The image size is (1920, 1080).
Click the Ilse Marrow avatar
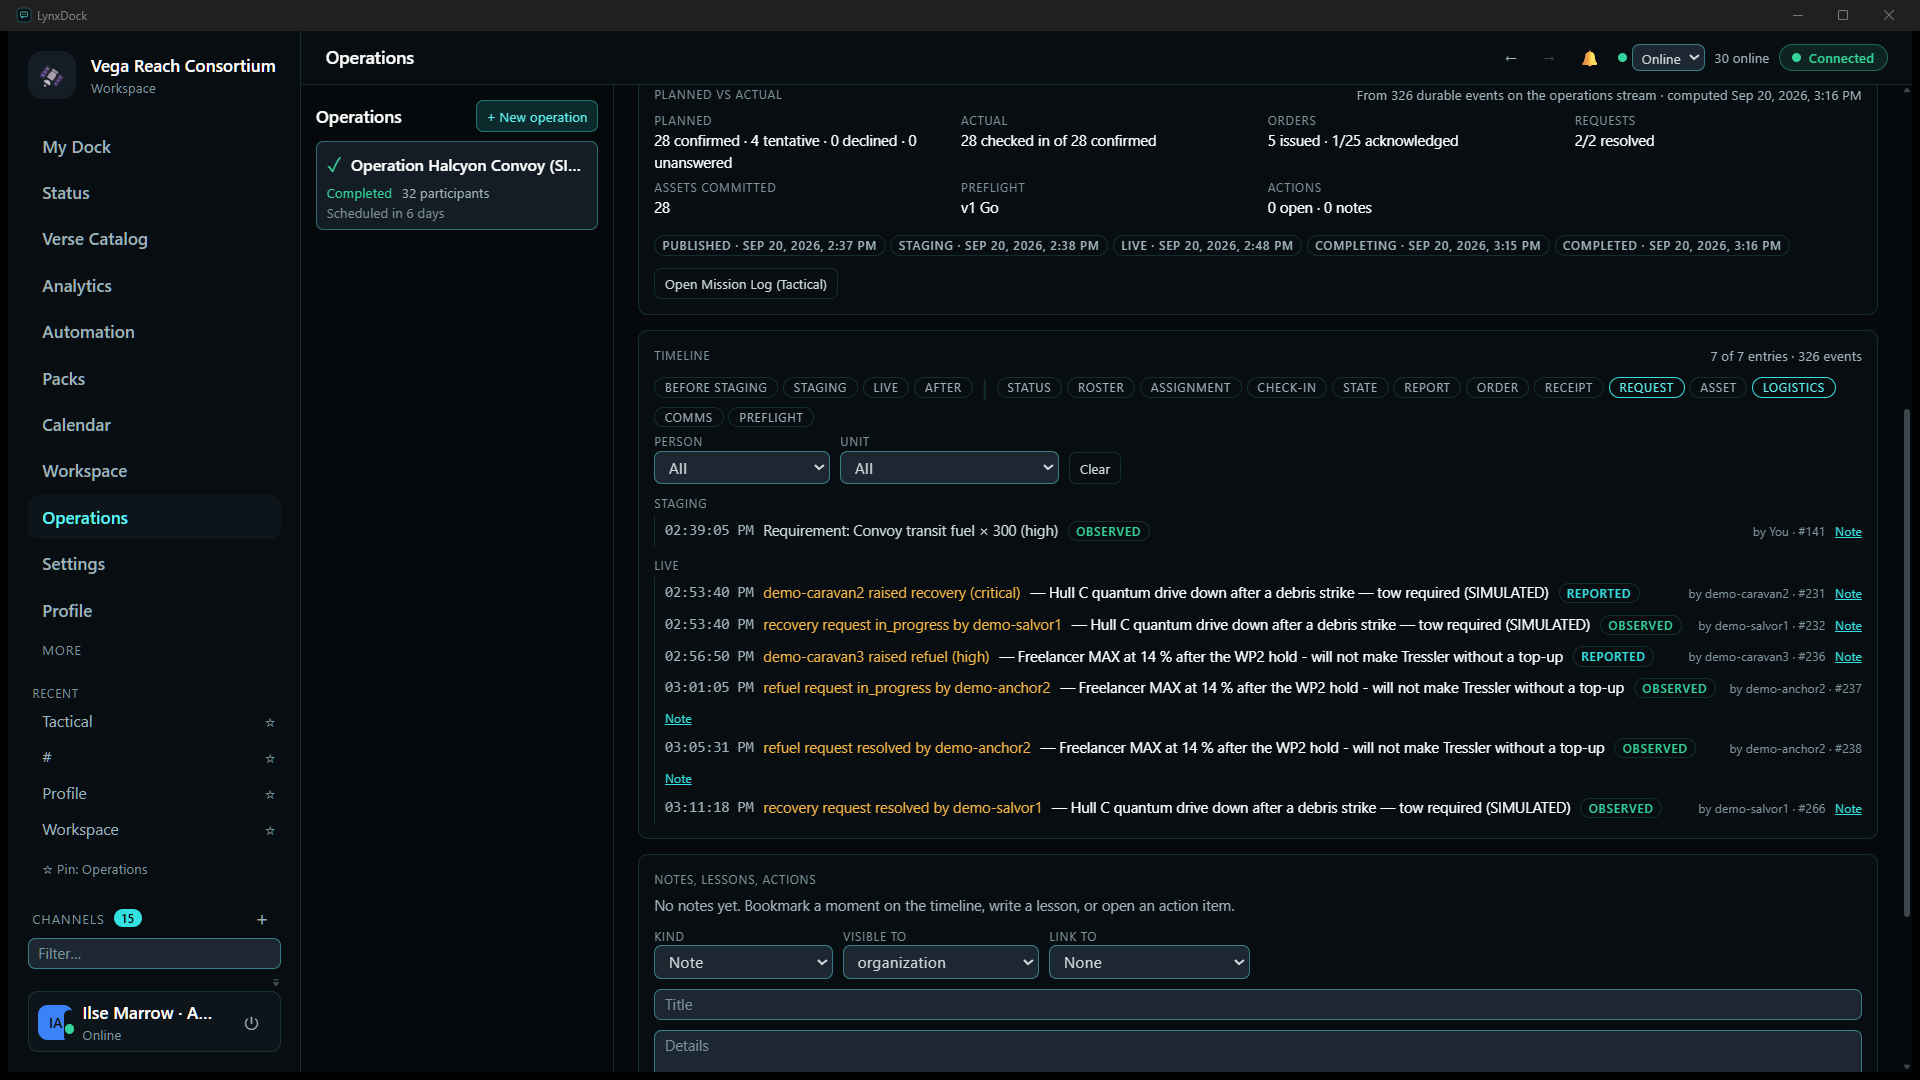[x=55, y=1022]
